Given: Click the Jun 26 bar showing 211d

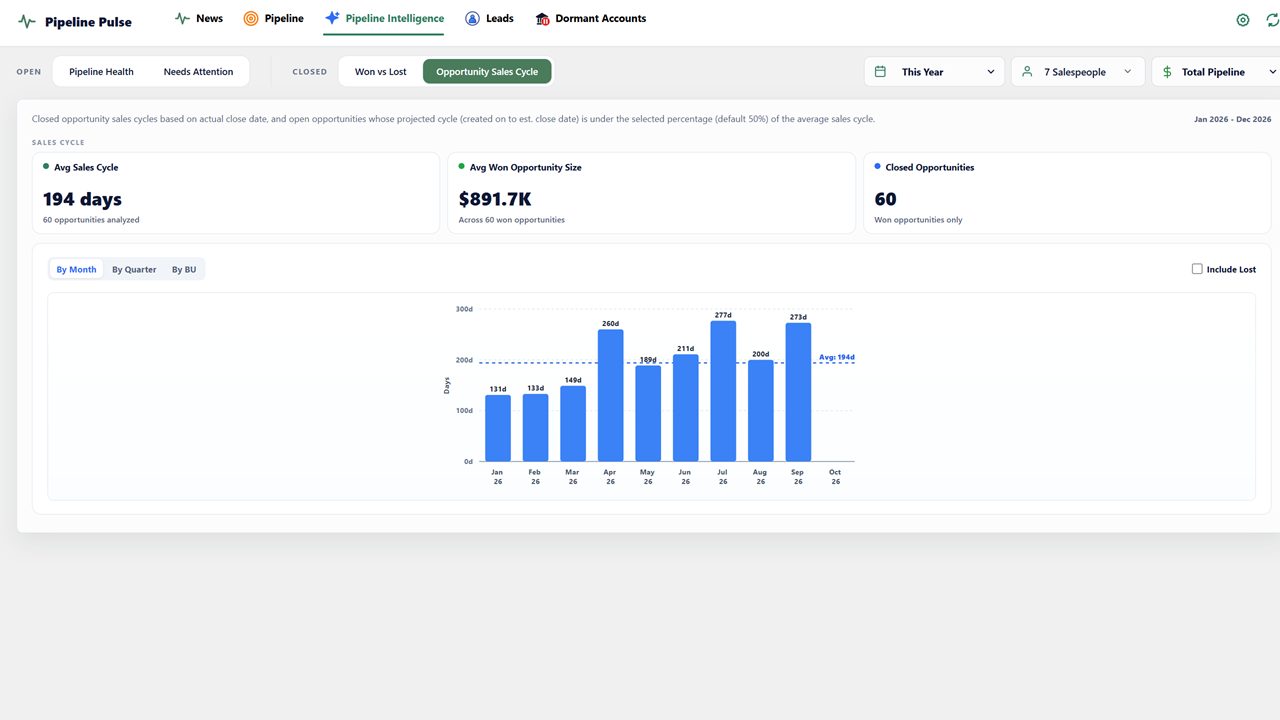Looking at the screenshot, I should pyautogui.click(x=685, y=408).
